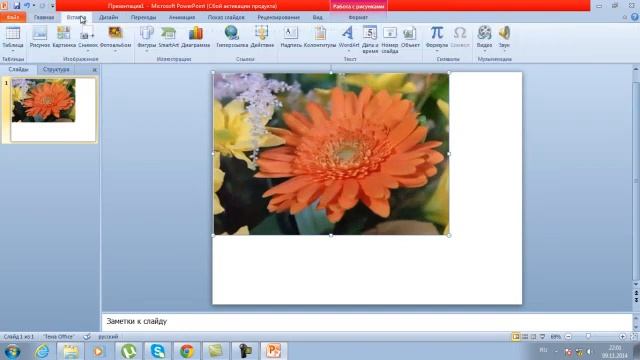
Task: Add a hyperlink with the Гиперссылка icon
Action: tap(232, 37)
